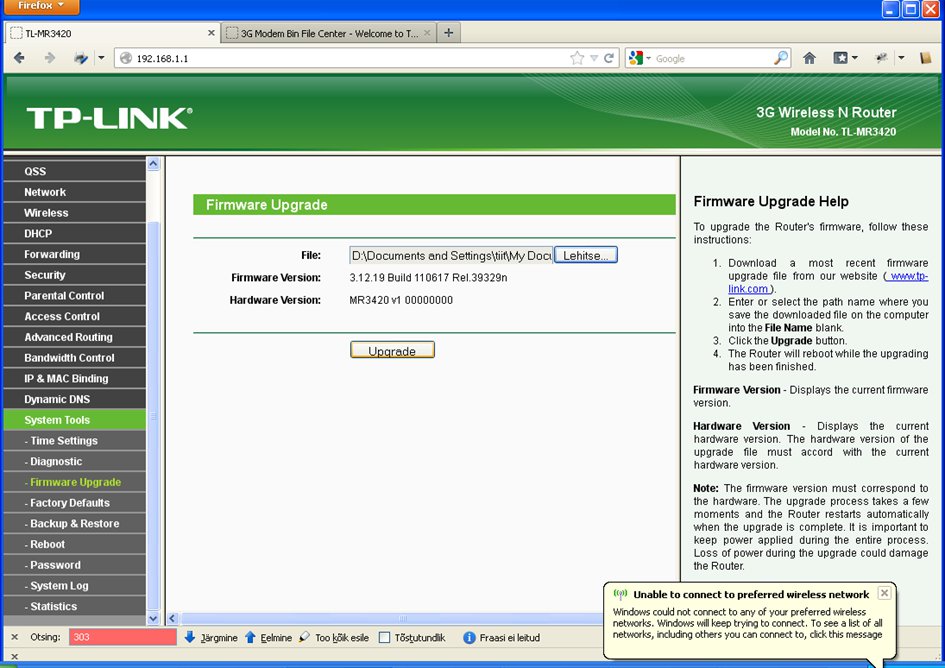This screenshot has height=668, width=945.
Task: Open the Wireless menu
Action: pos(75,213)
